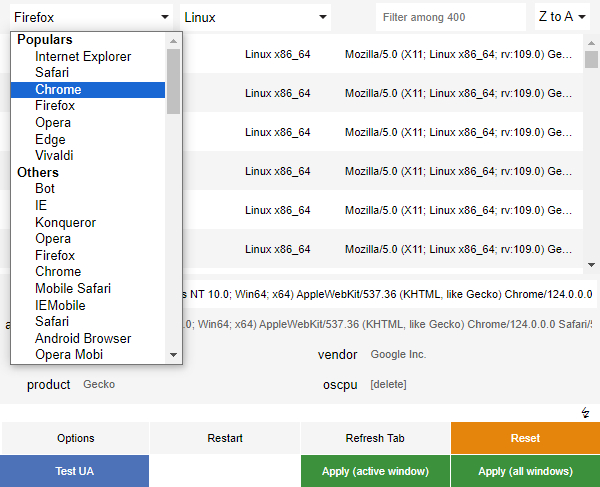
Task: Select Opera under Populars
Action: pos(88,122)
